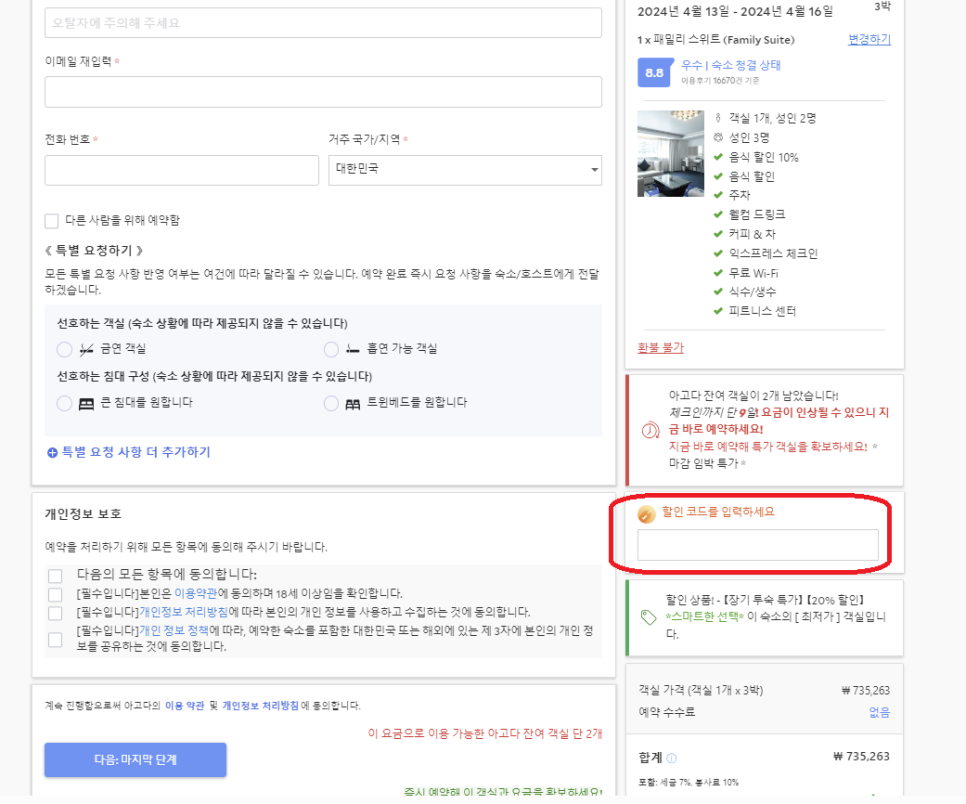The height and width of the screenshot is (804, 966).
Task: Click the ₩ 735,263 total price
Action: 861,757
